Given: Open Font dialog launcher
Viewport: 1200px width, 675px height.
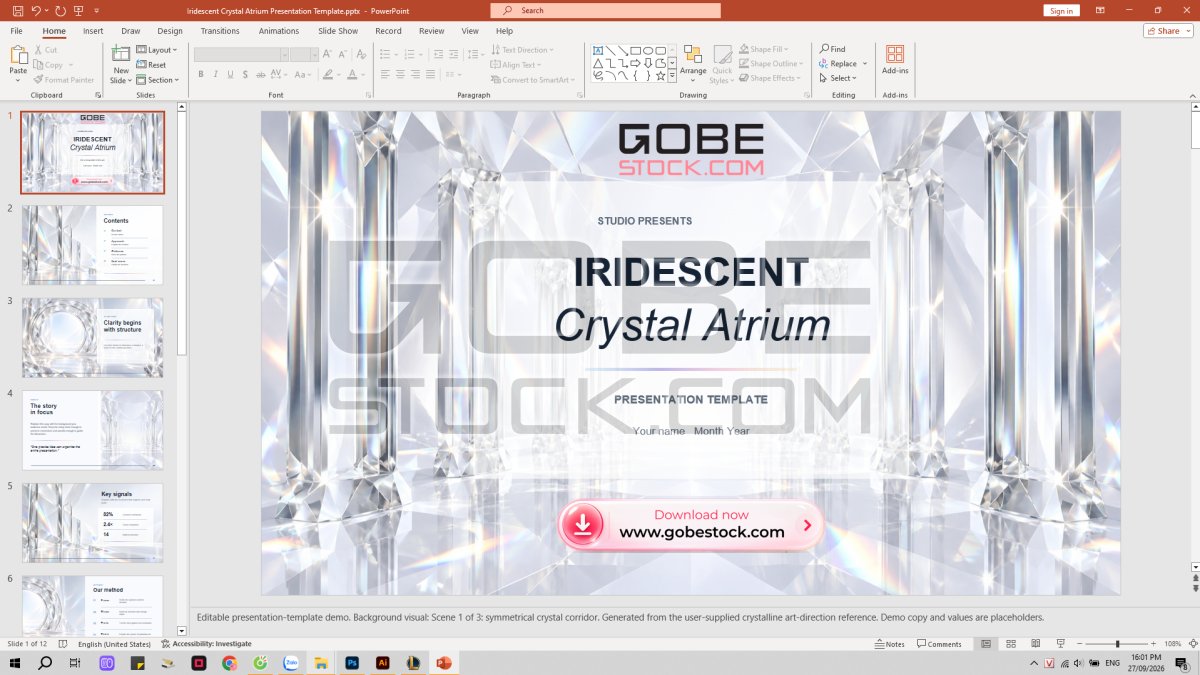Looking at the screenshot, I should 369,95.
